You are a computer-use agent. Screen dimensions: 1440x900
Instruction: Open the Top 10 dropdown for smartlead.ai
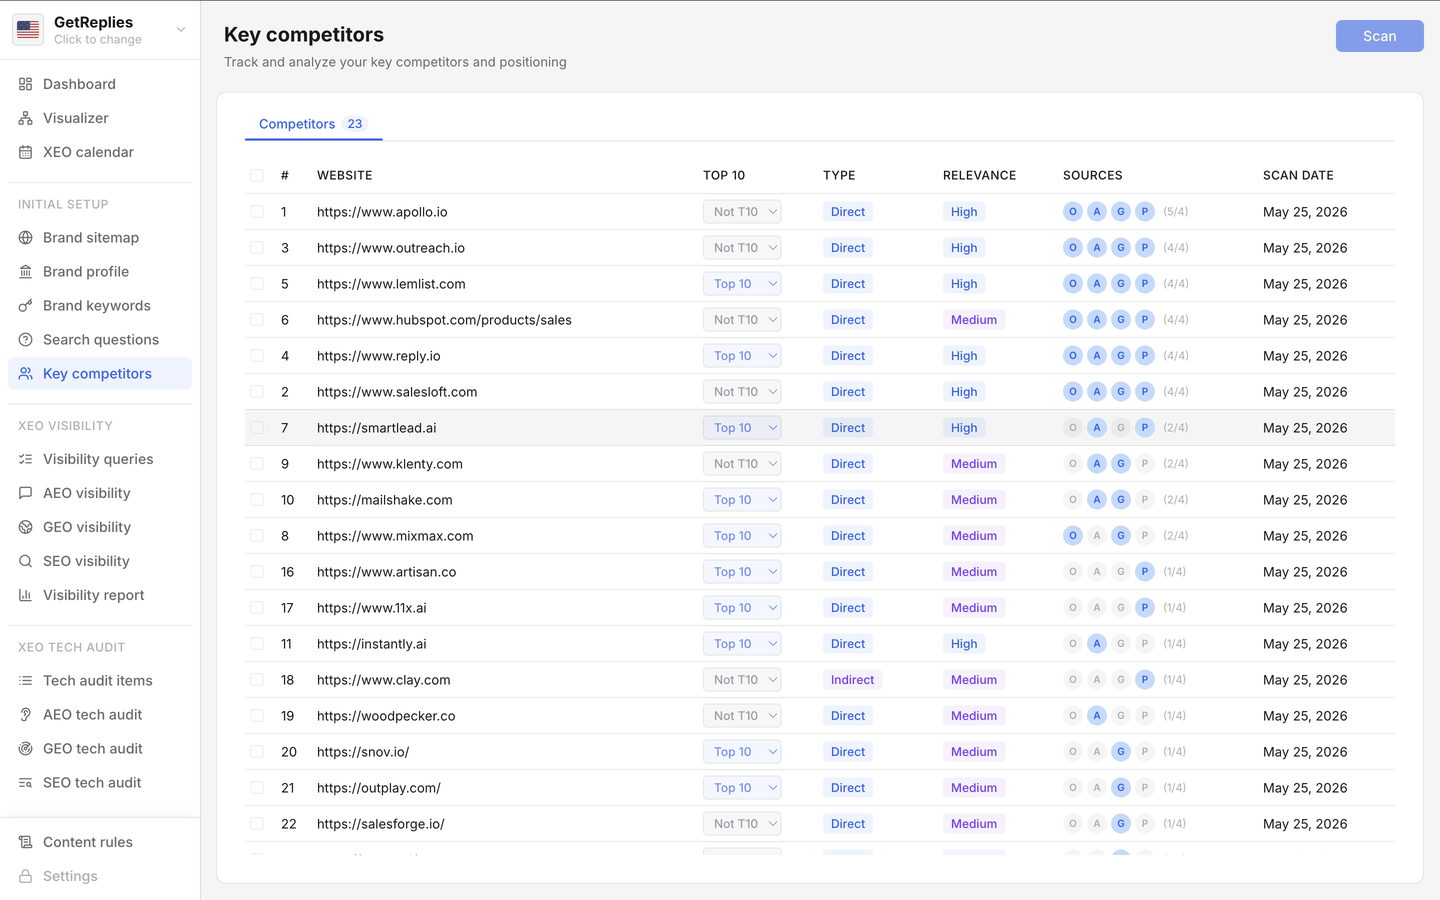(742, 428)
